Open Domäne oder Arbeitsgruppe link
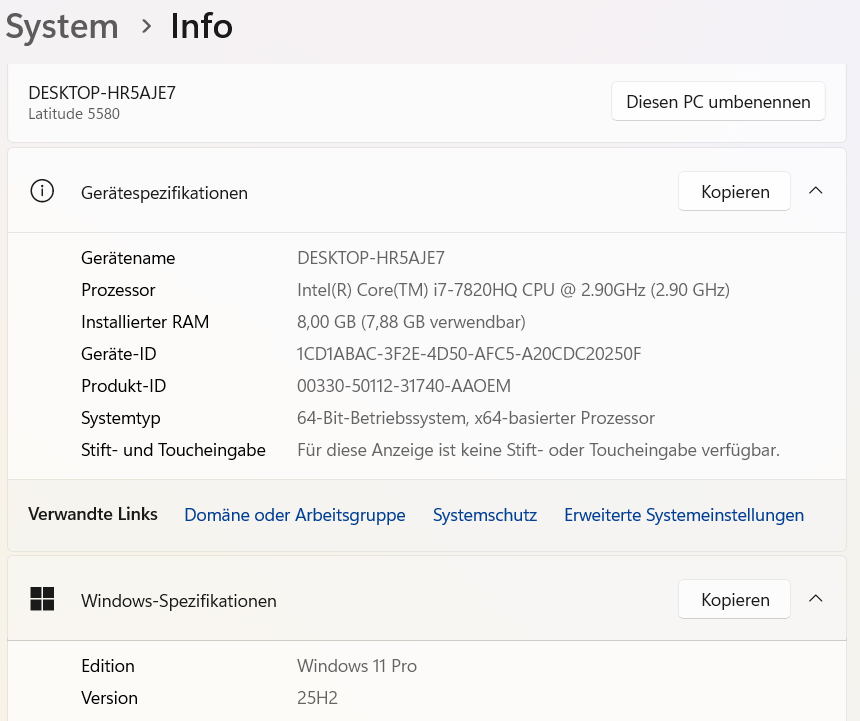The width and height of the screenshot is (860, 721). (x=295, y=515)
